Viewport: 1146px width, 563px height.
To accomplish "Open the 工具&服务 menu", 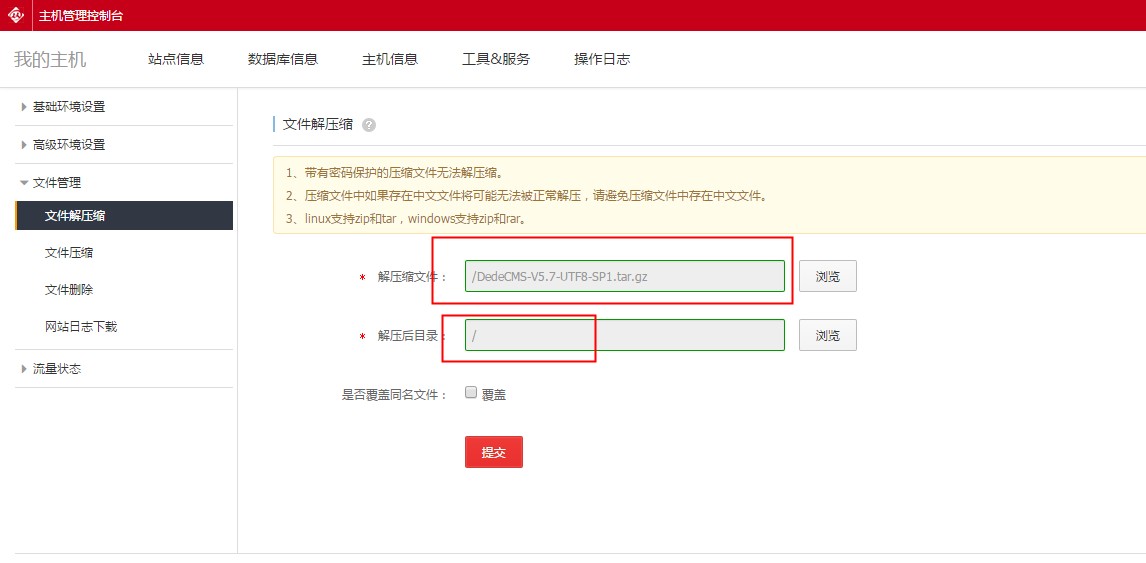I will (496, 59).
